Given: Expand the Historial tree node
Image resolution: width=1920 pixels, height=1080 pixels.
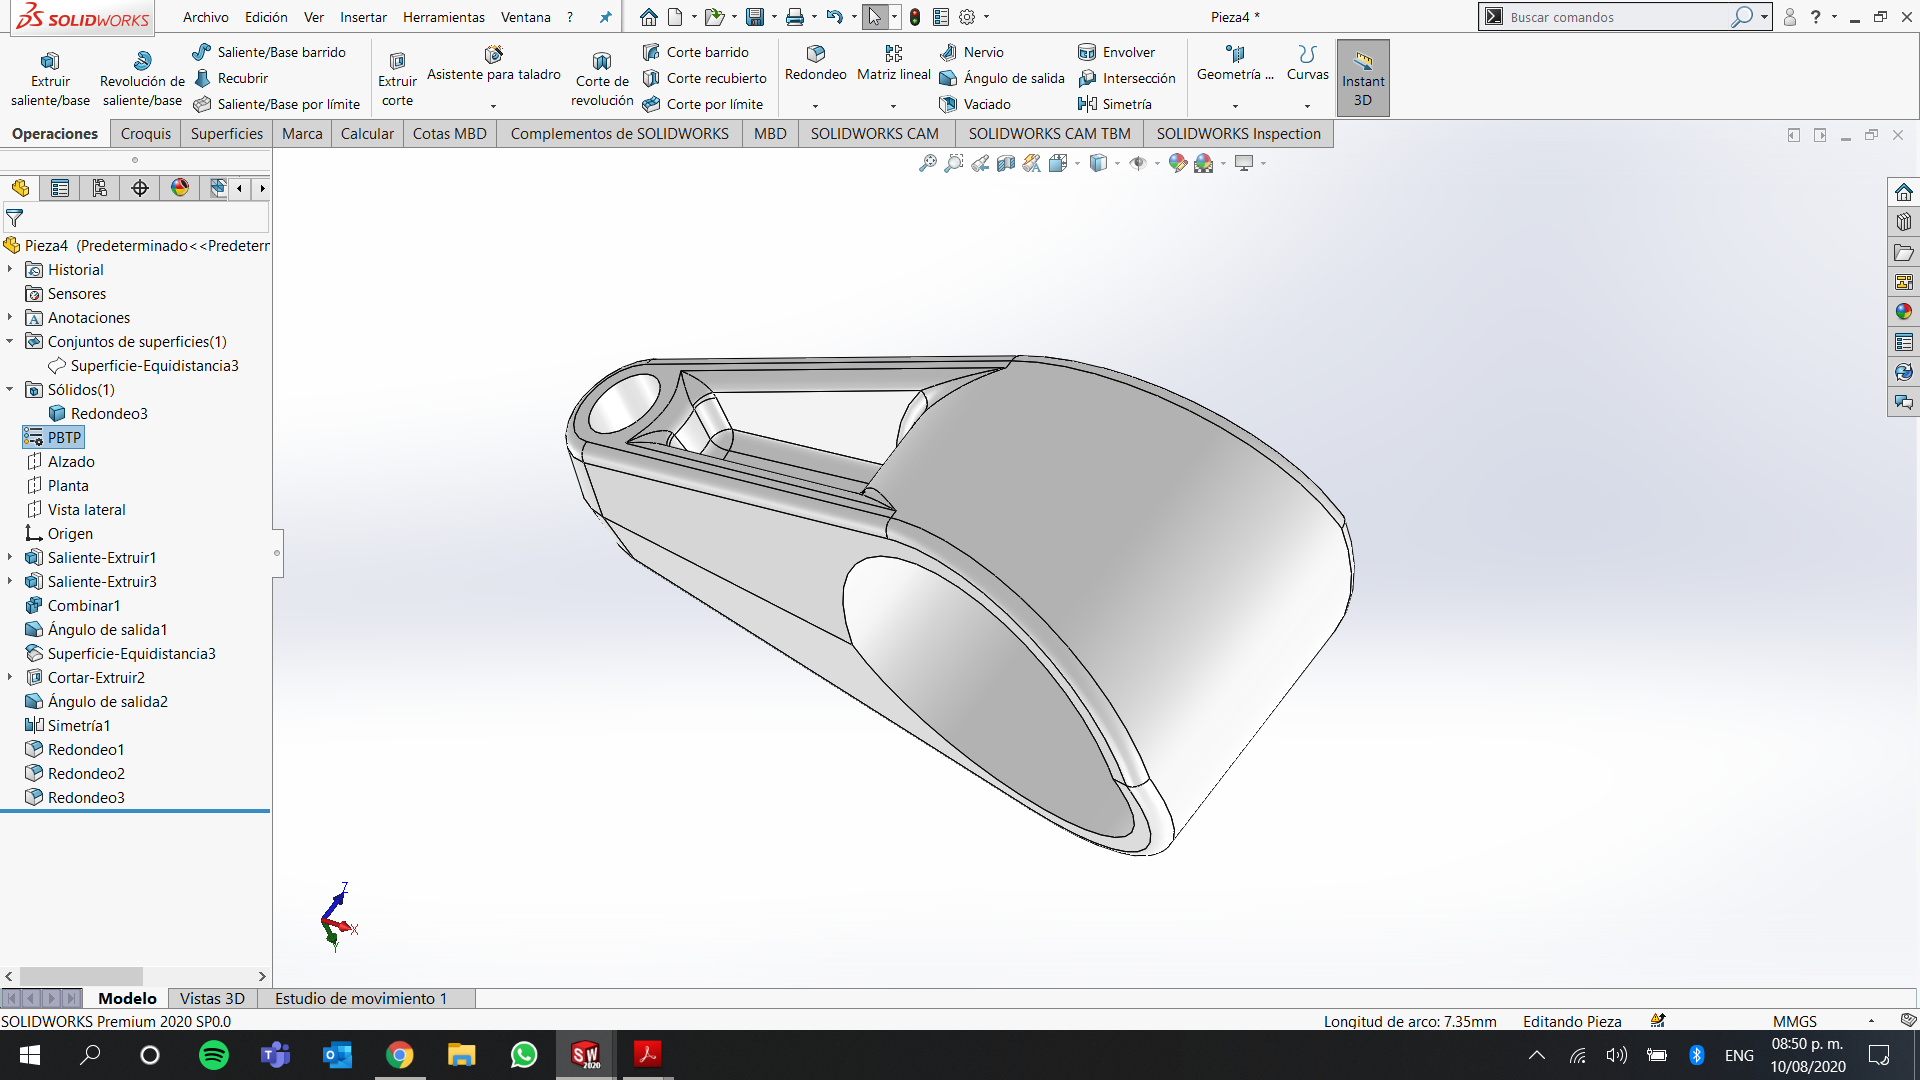Looking at the screenshot, I should click(x=10, y=270).
